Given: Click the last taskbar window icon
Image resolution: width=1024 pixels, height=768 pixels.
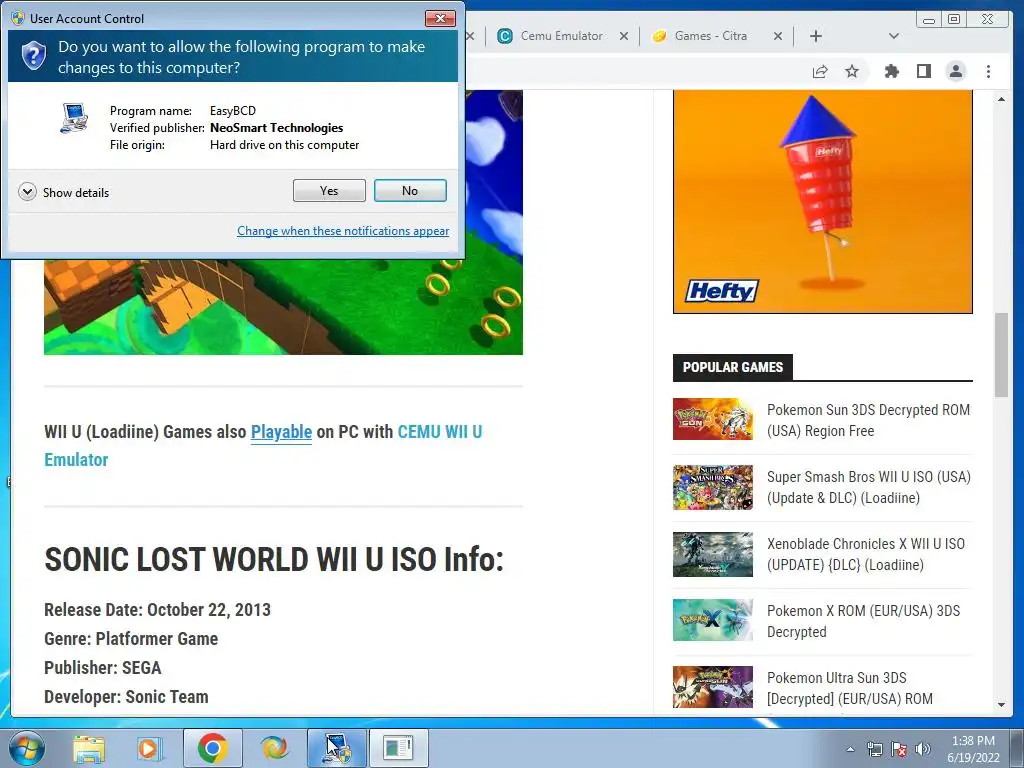Looking at the screenshot, I should coord(398,748).
